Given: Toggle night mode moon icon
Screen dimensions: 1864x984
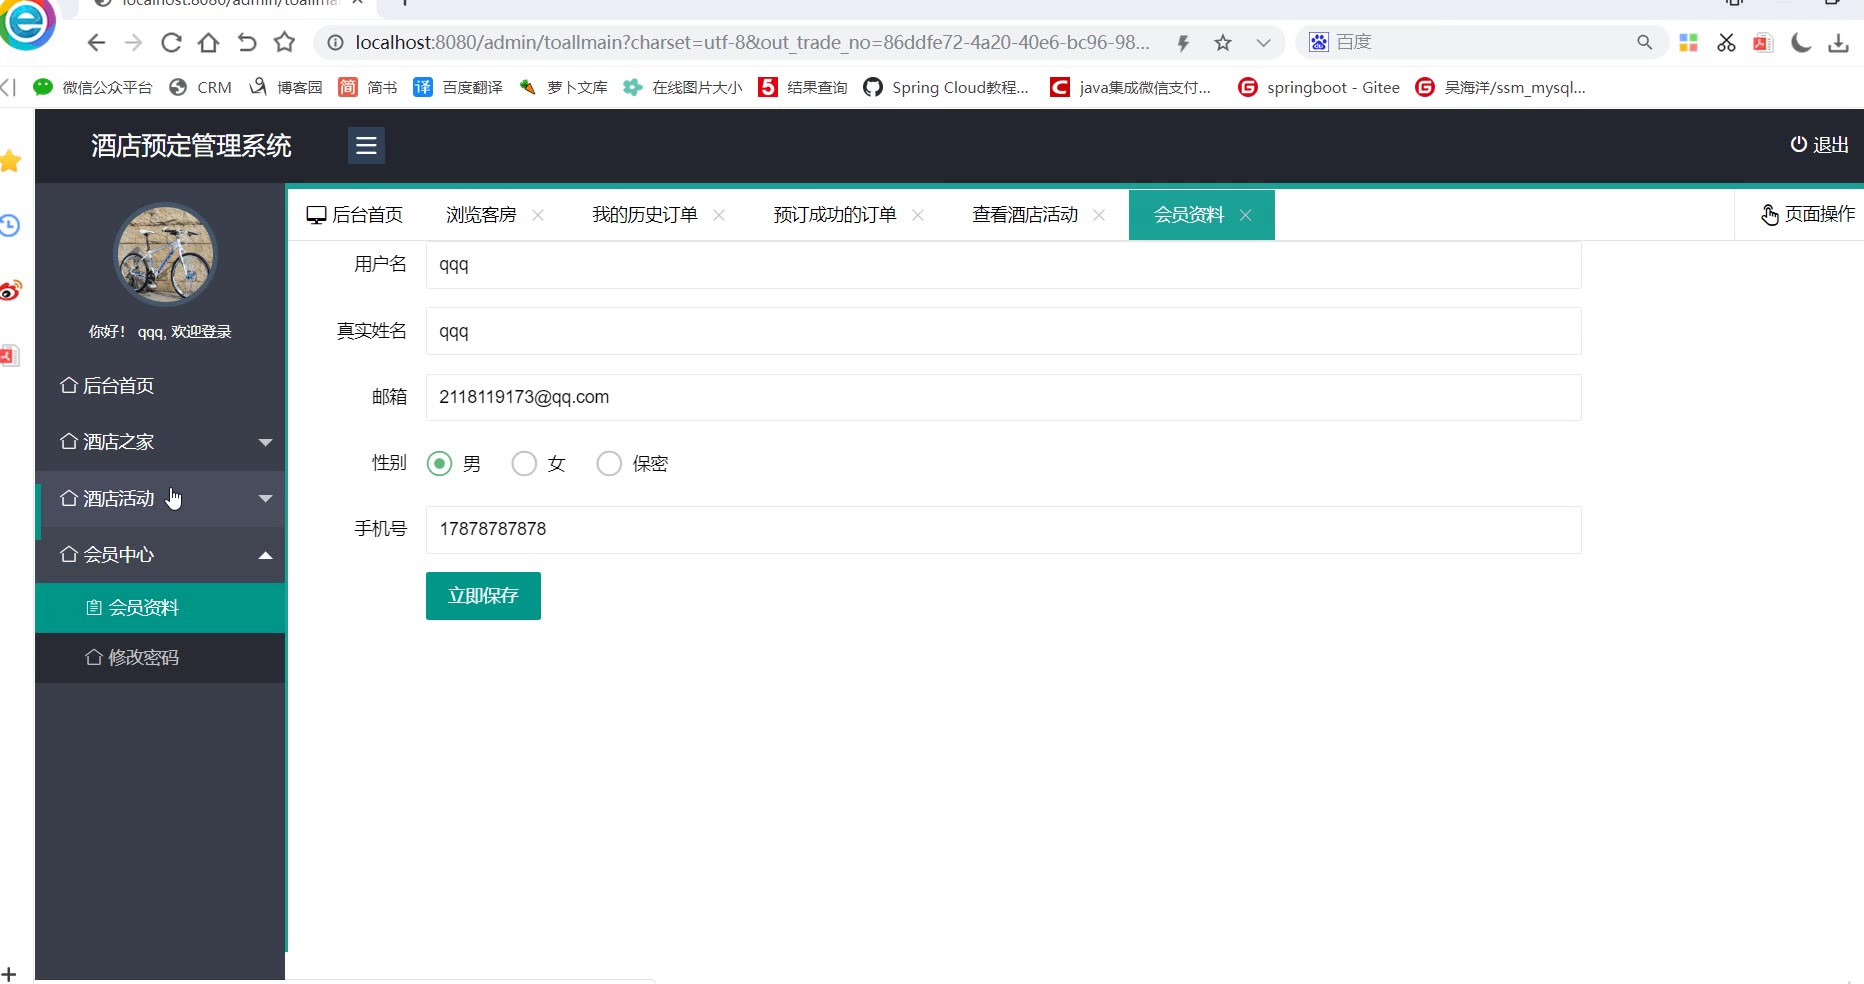Looking at the screenshot, I should (x=1801, y=43).
